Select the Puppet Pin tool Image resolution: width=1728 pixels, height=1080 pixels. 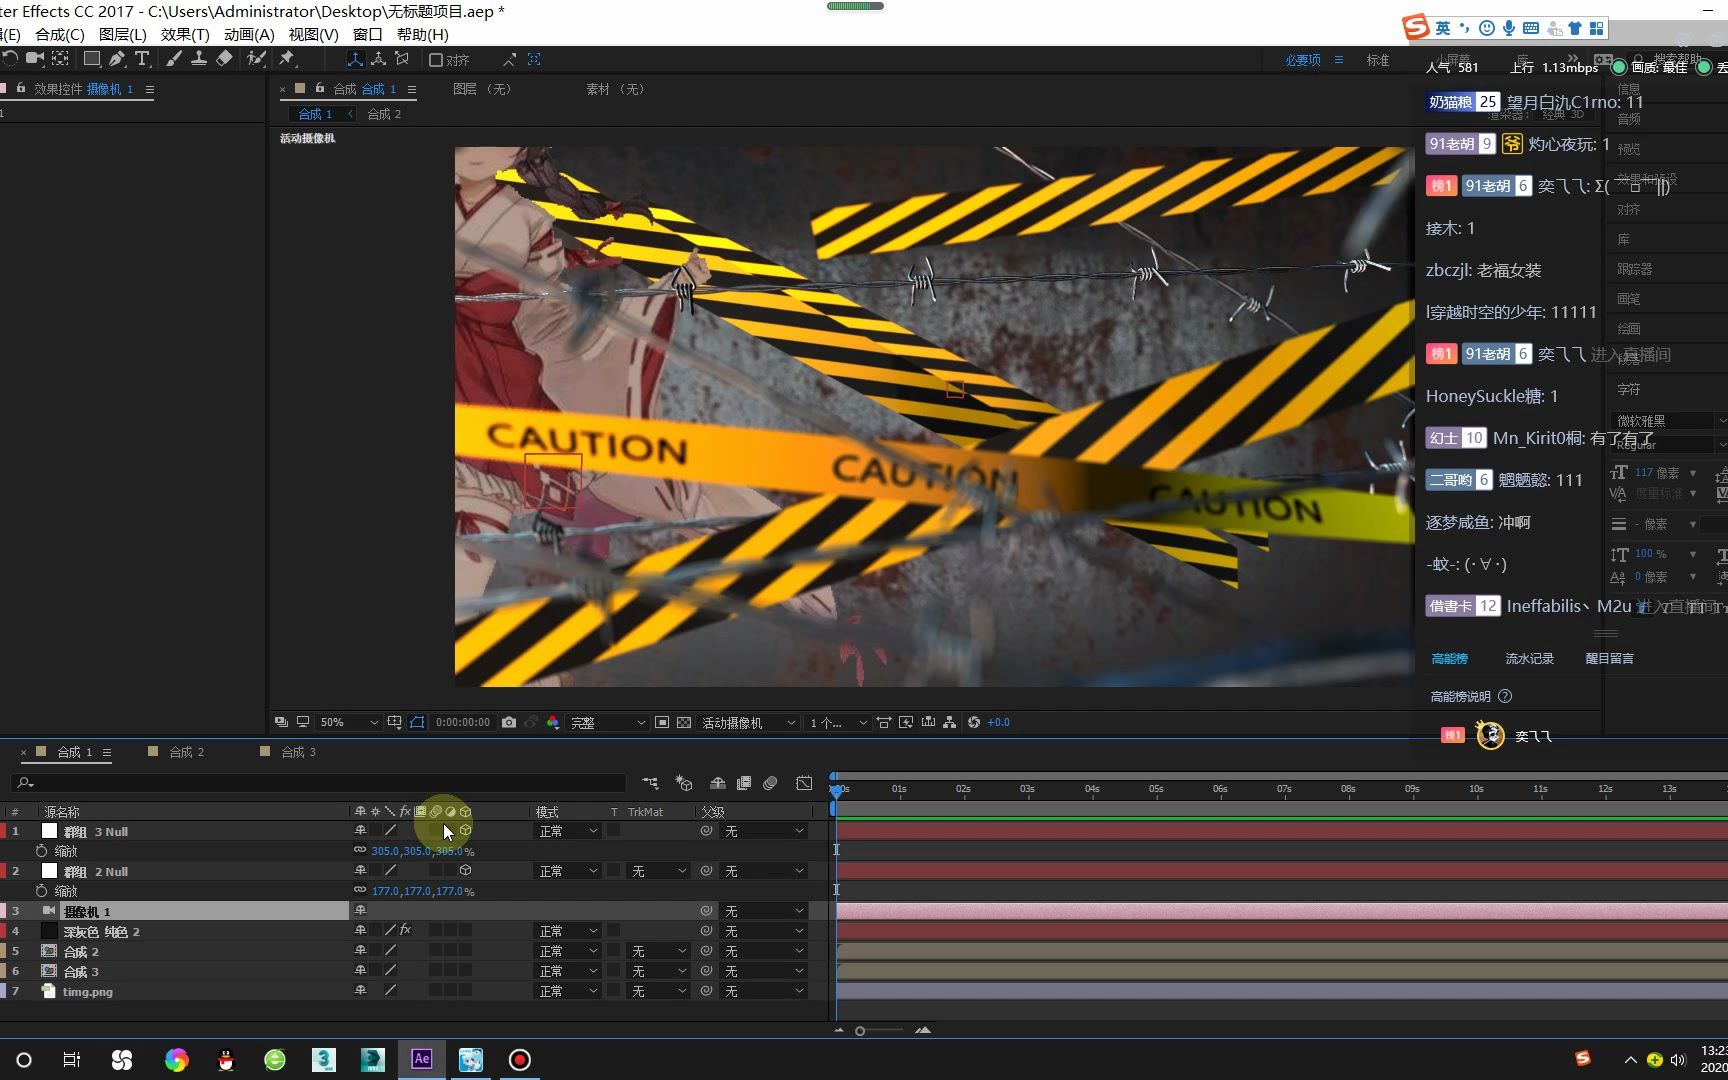point(287,59)
